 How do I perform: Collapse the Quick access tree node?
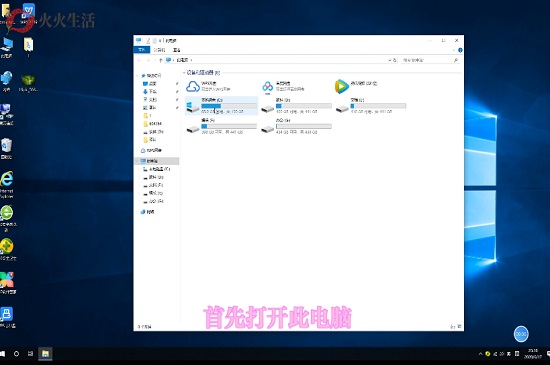tap(138, 75)
